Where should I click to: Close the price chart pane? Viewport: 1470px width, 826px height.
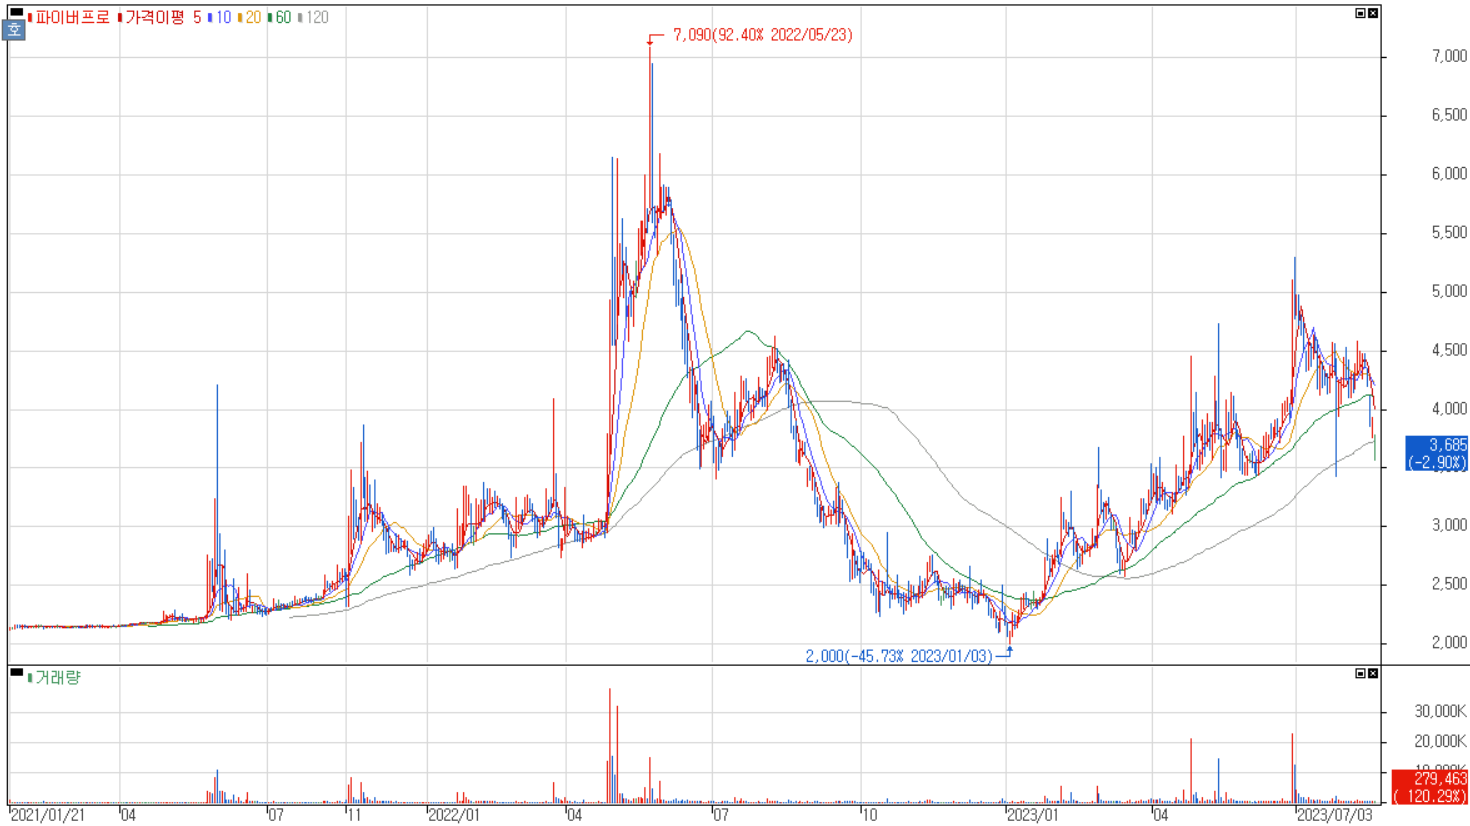coord(1373,13)
